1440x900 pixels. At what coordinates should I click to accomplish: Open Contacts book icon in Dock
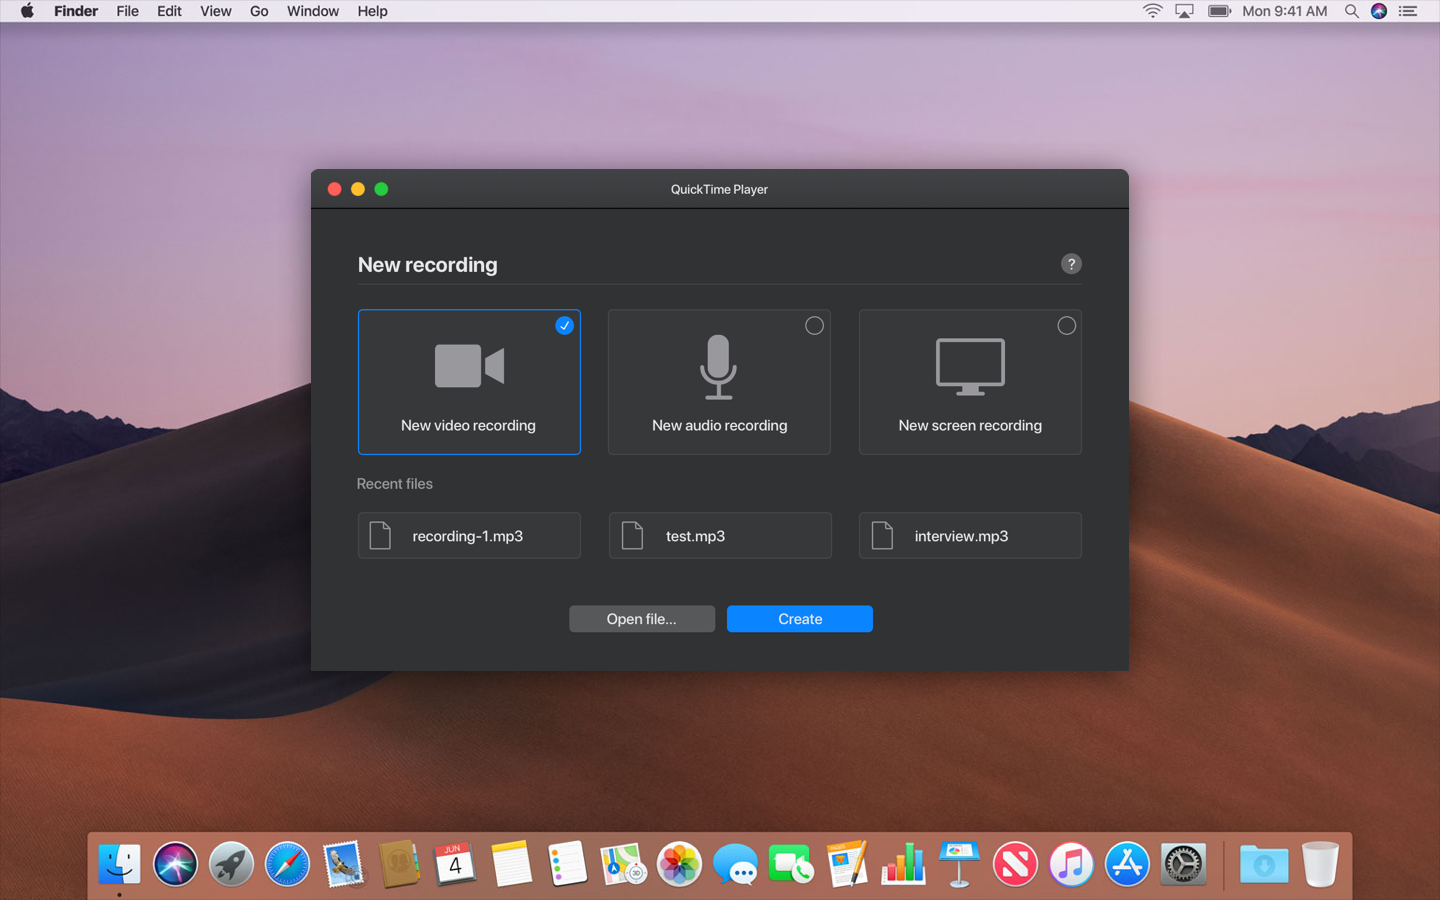[399, 864]
